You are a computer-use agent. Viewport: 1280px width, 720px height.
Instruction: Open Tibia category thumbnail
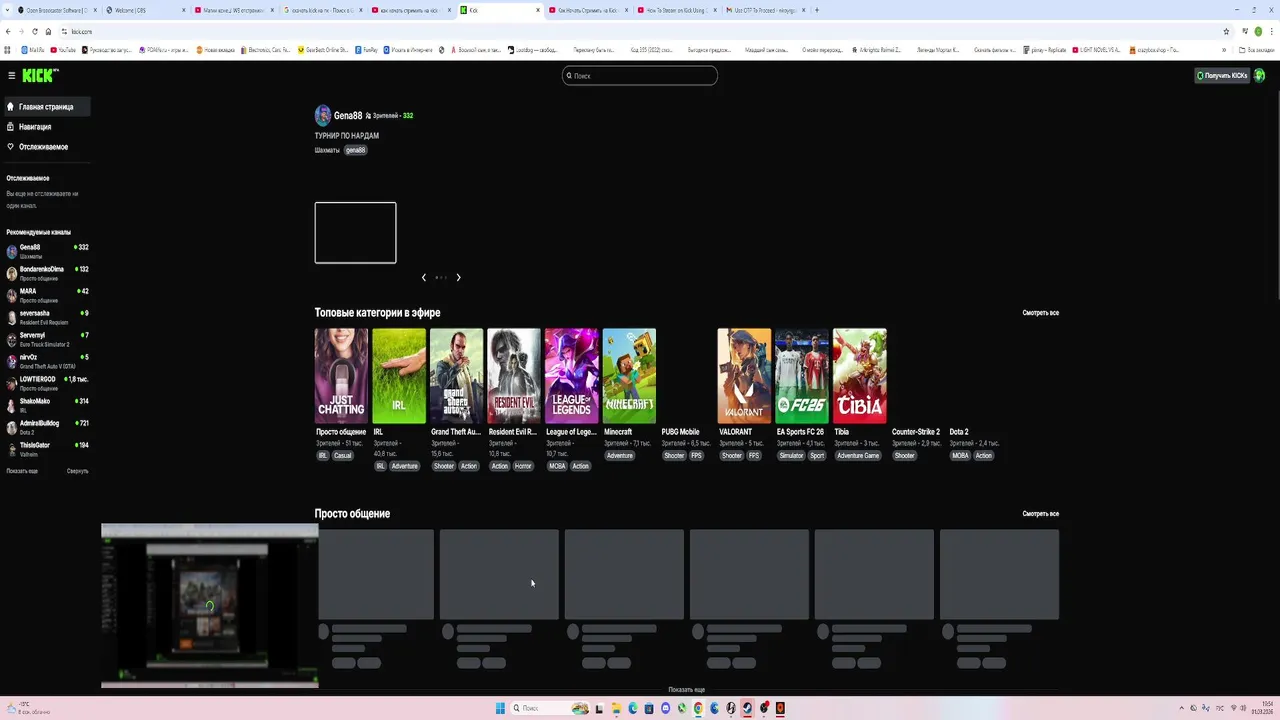860,376
